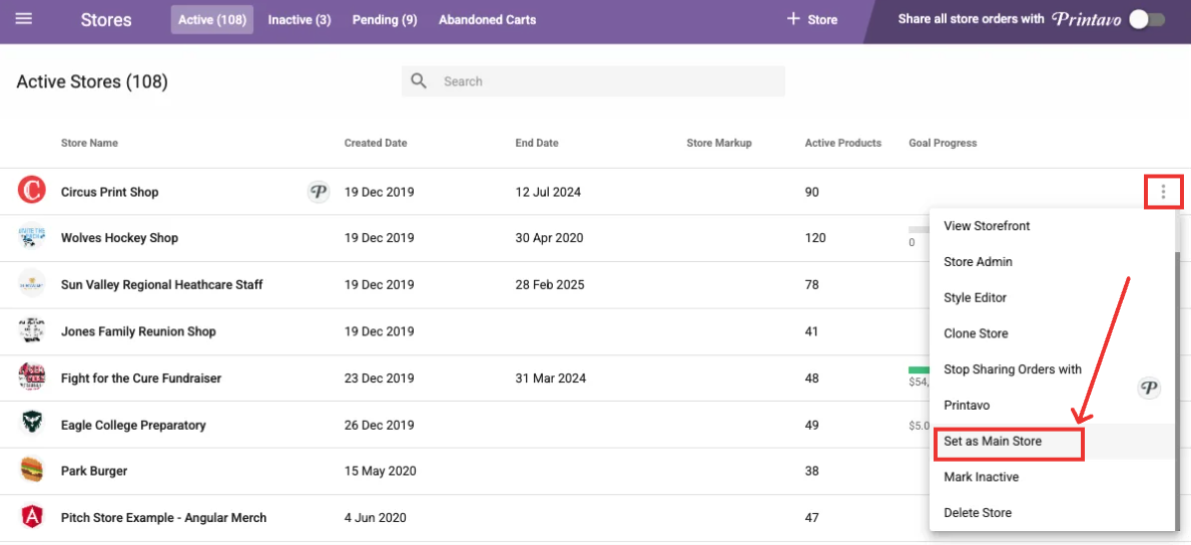Click the Wolves Hockey Shop goal progress bar
This screenshot has width=1191, height=545.
919,229
